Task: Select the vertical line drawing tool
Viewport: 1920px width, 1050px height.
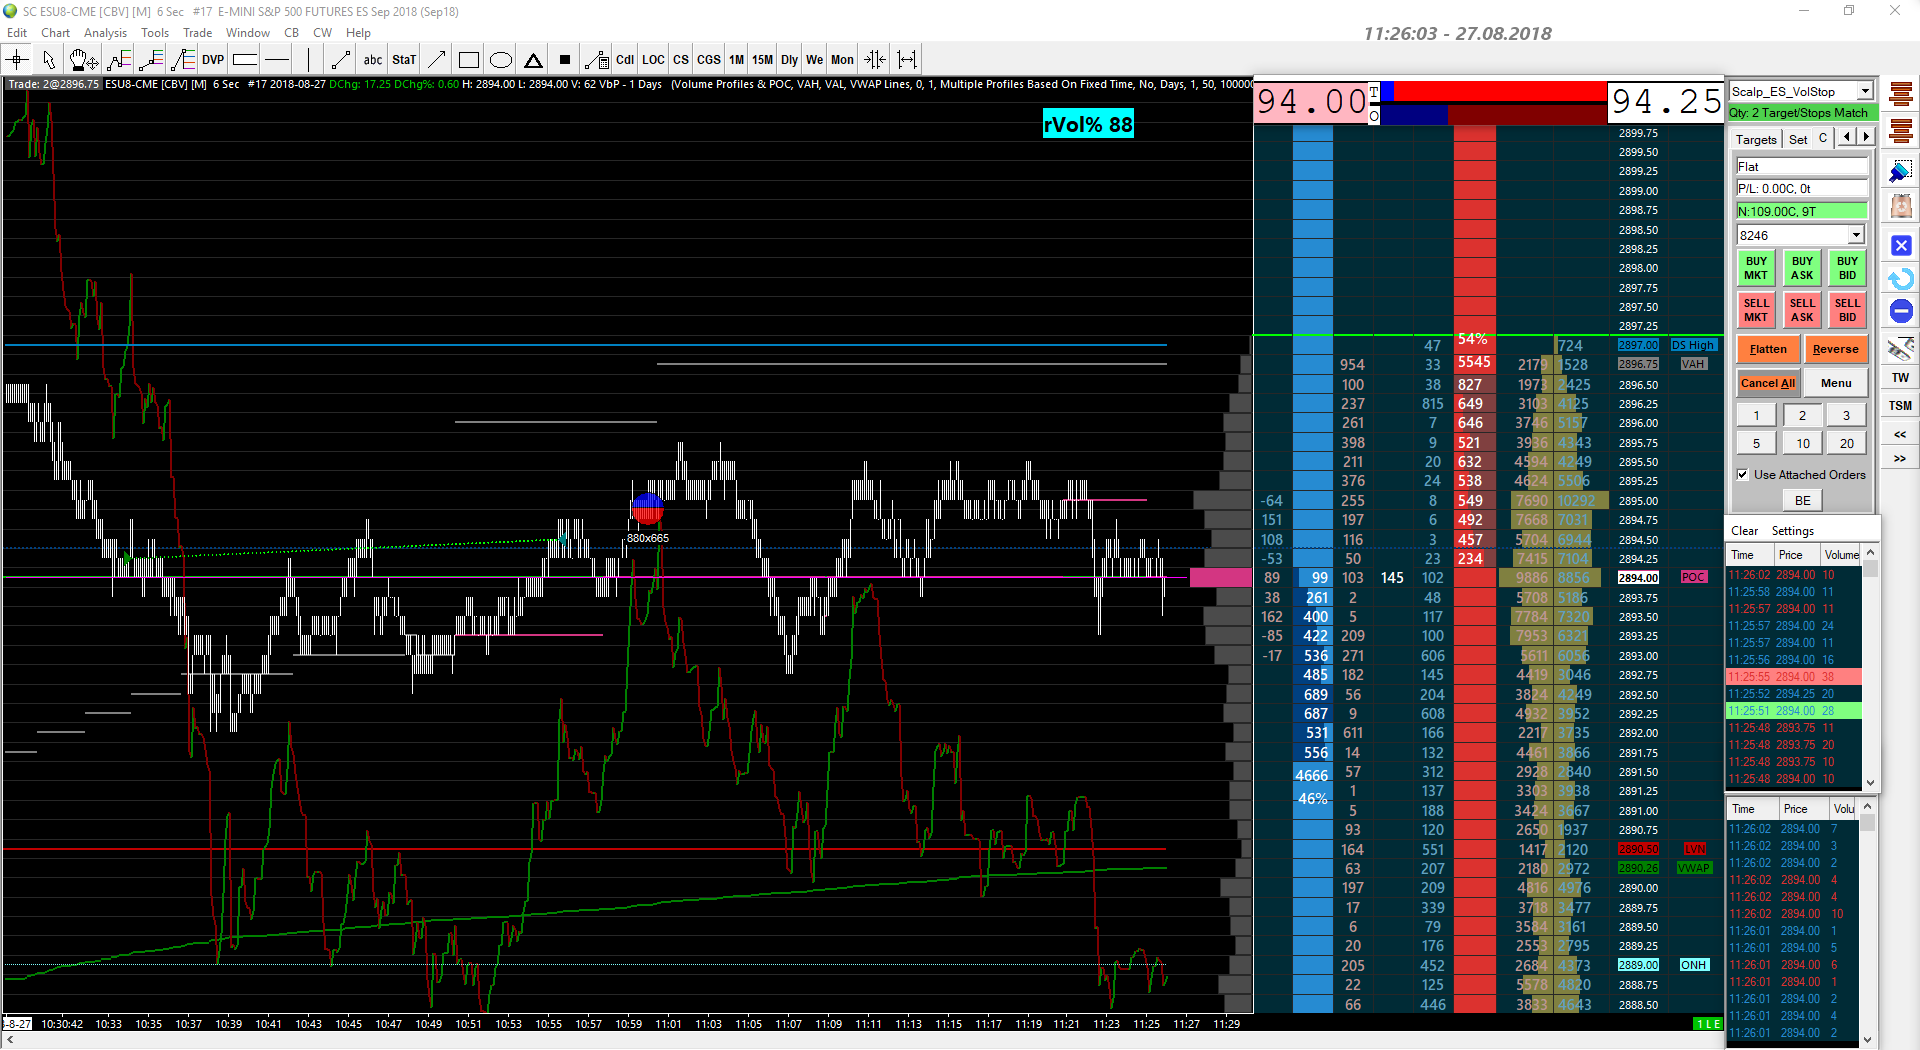Action: coord(310,60)
